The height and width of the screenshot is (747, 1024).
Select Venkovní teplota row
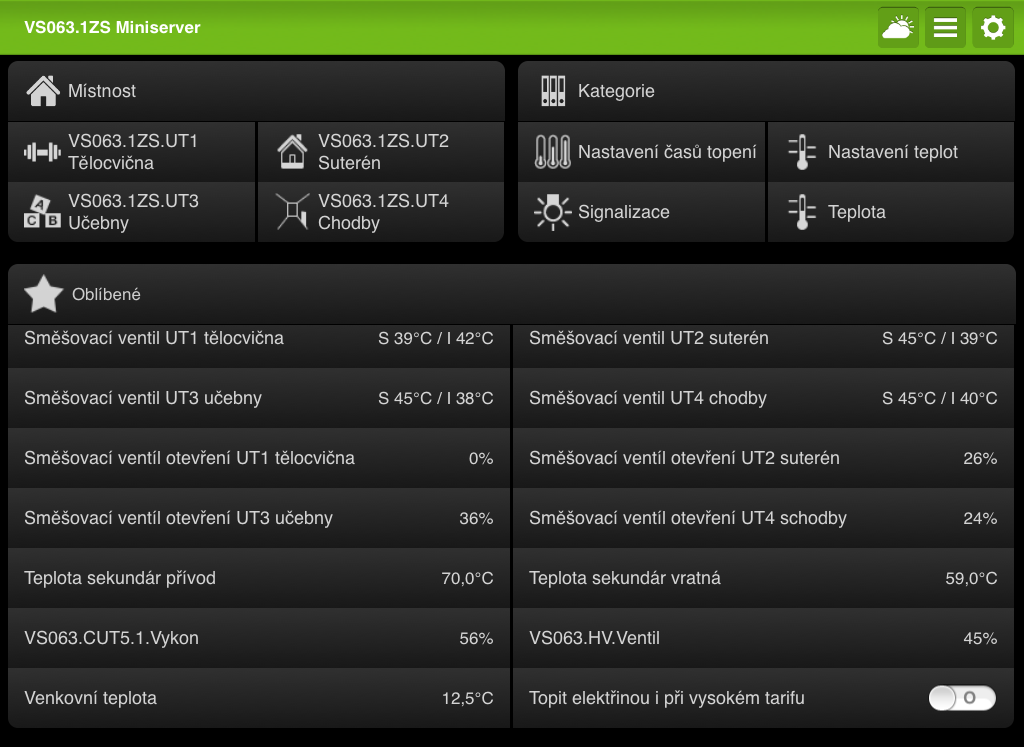click(258, 698)
